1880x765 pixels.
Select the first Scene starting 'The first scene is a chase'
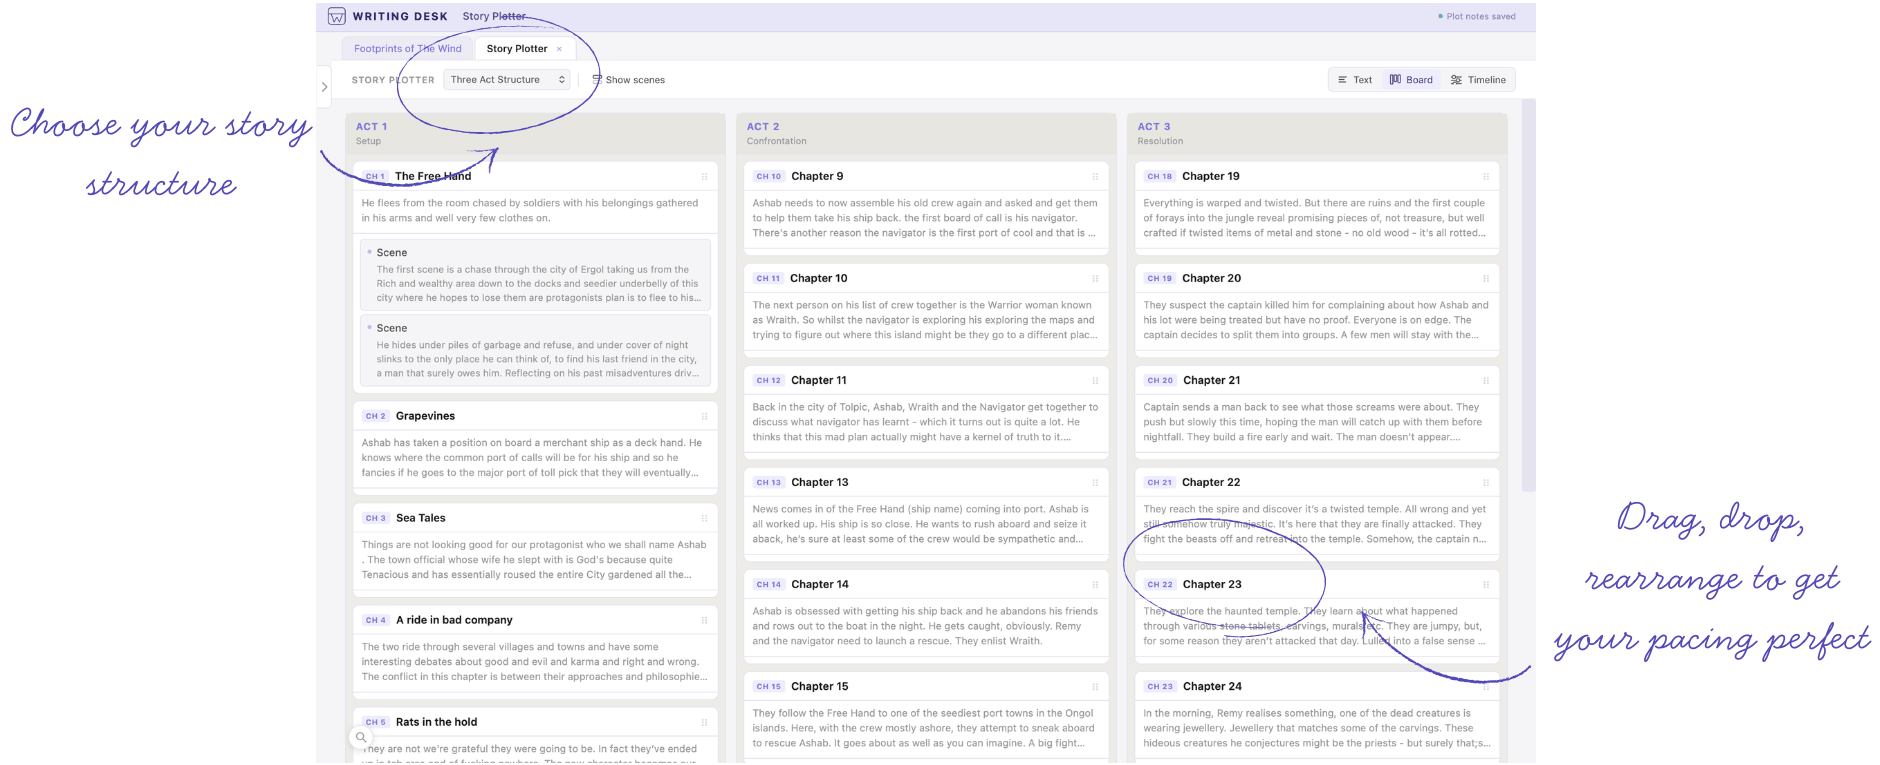pyautogui.click(x=535, y=275)
